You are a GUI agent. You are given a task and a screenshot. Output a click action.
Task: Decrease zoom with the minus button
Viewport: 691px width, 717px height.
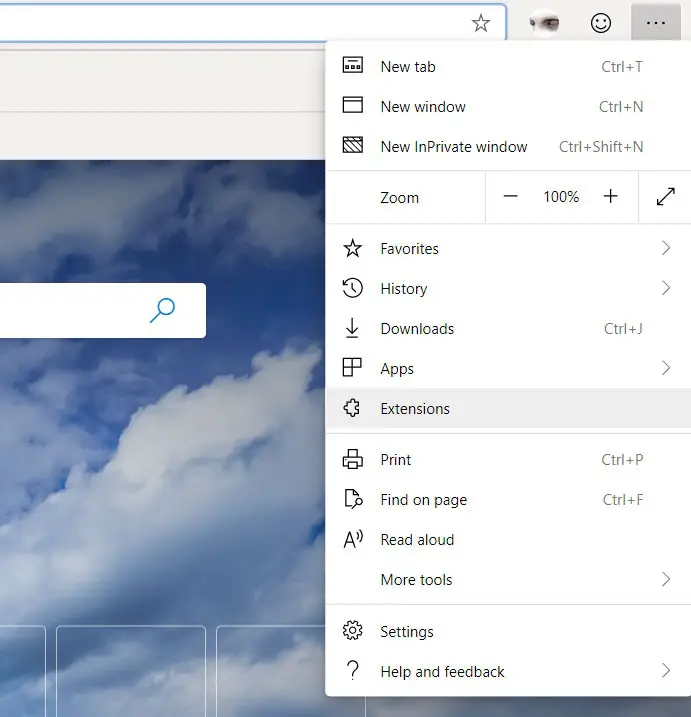point(510,197)
